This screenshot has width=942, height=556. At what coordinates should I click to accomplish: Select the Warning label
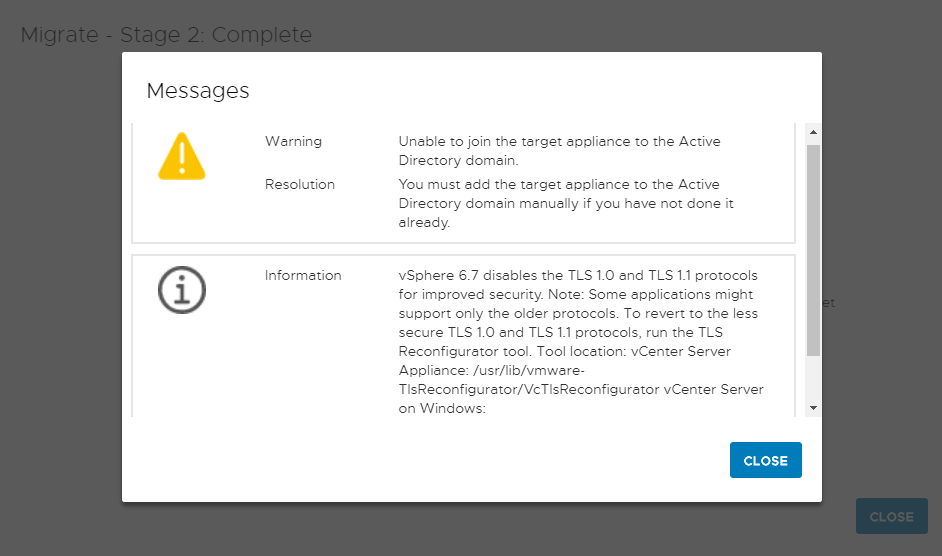pyautogui.click(x=293, y=141)
